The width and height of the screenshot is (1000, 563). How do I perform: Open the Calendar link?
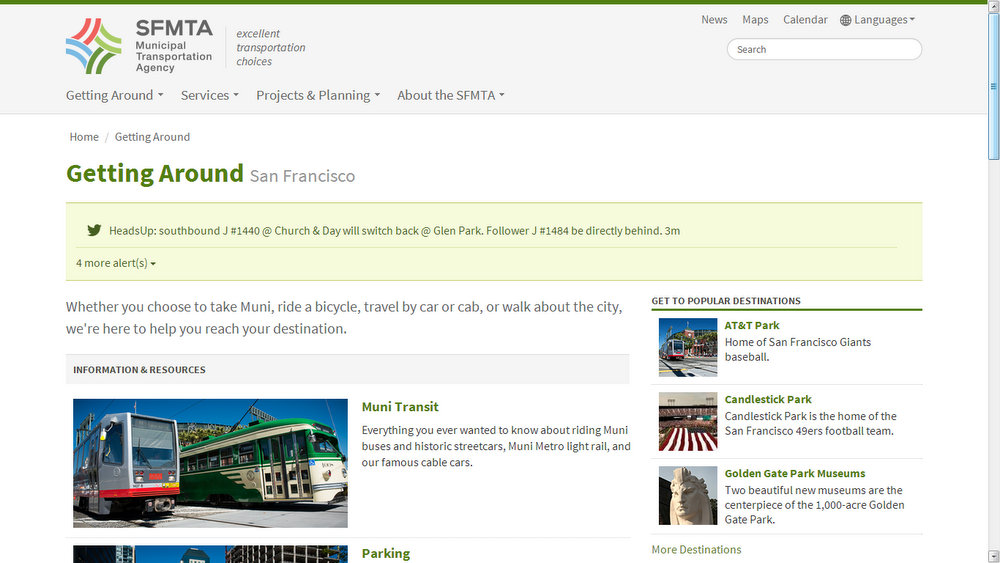click(x=805, y=20)
